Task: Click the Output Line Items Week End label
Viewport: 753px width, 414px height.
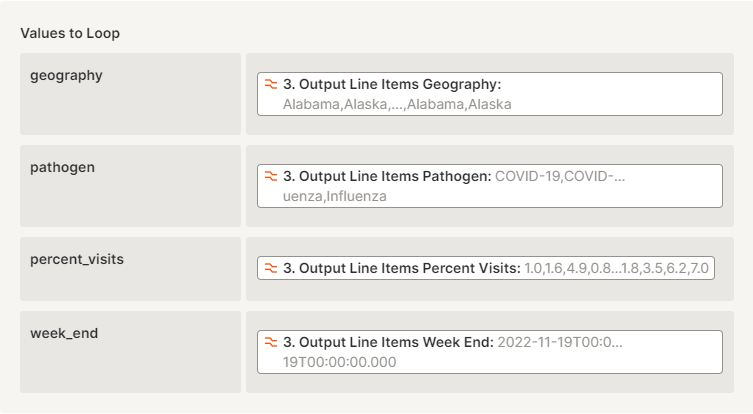Action: 388,342
